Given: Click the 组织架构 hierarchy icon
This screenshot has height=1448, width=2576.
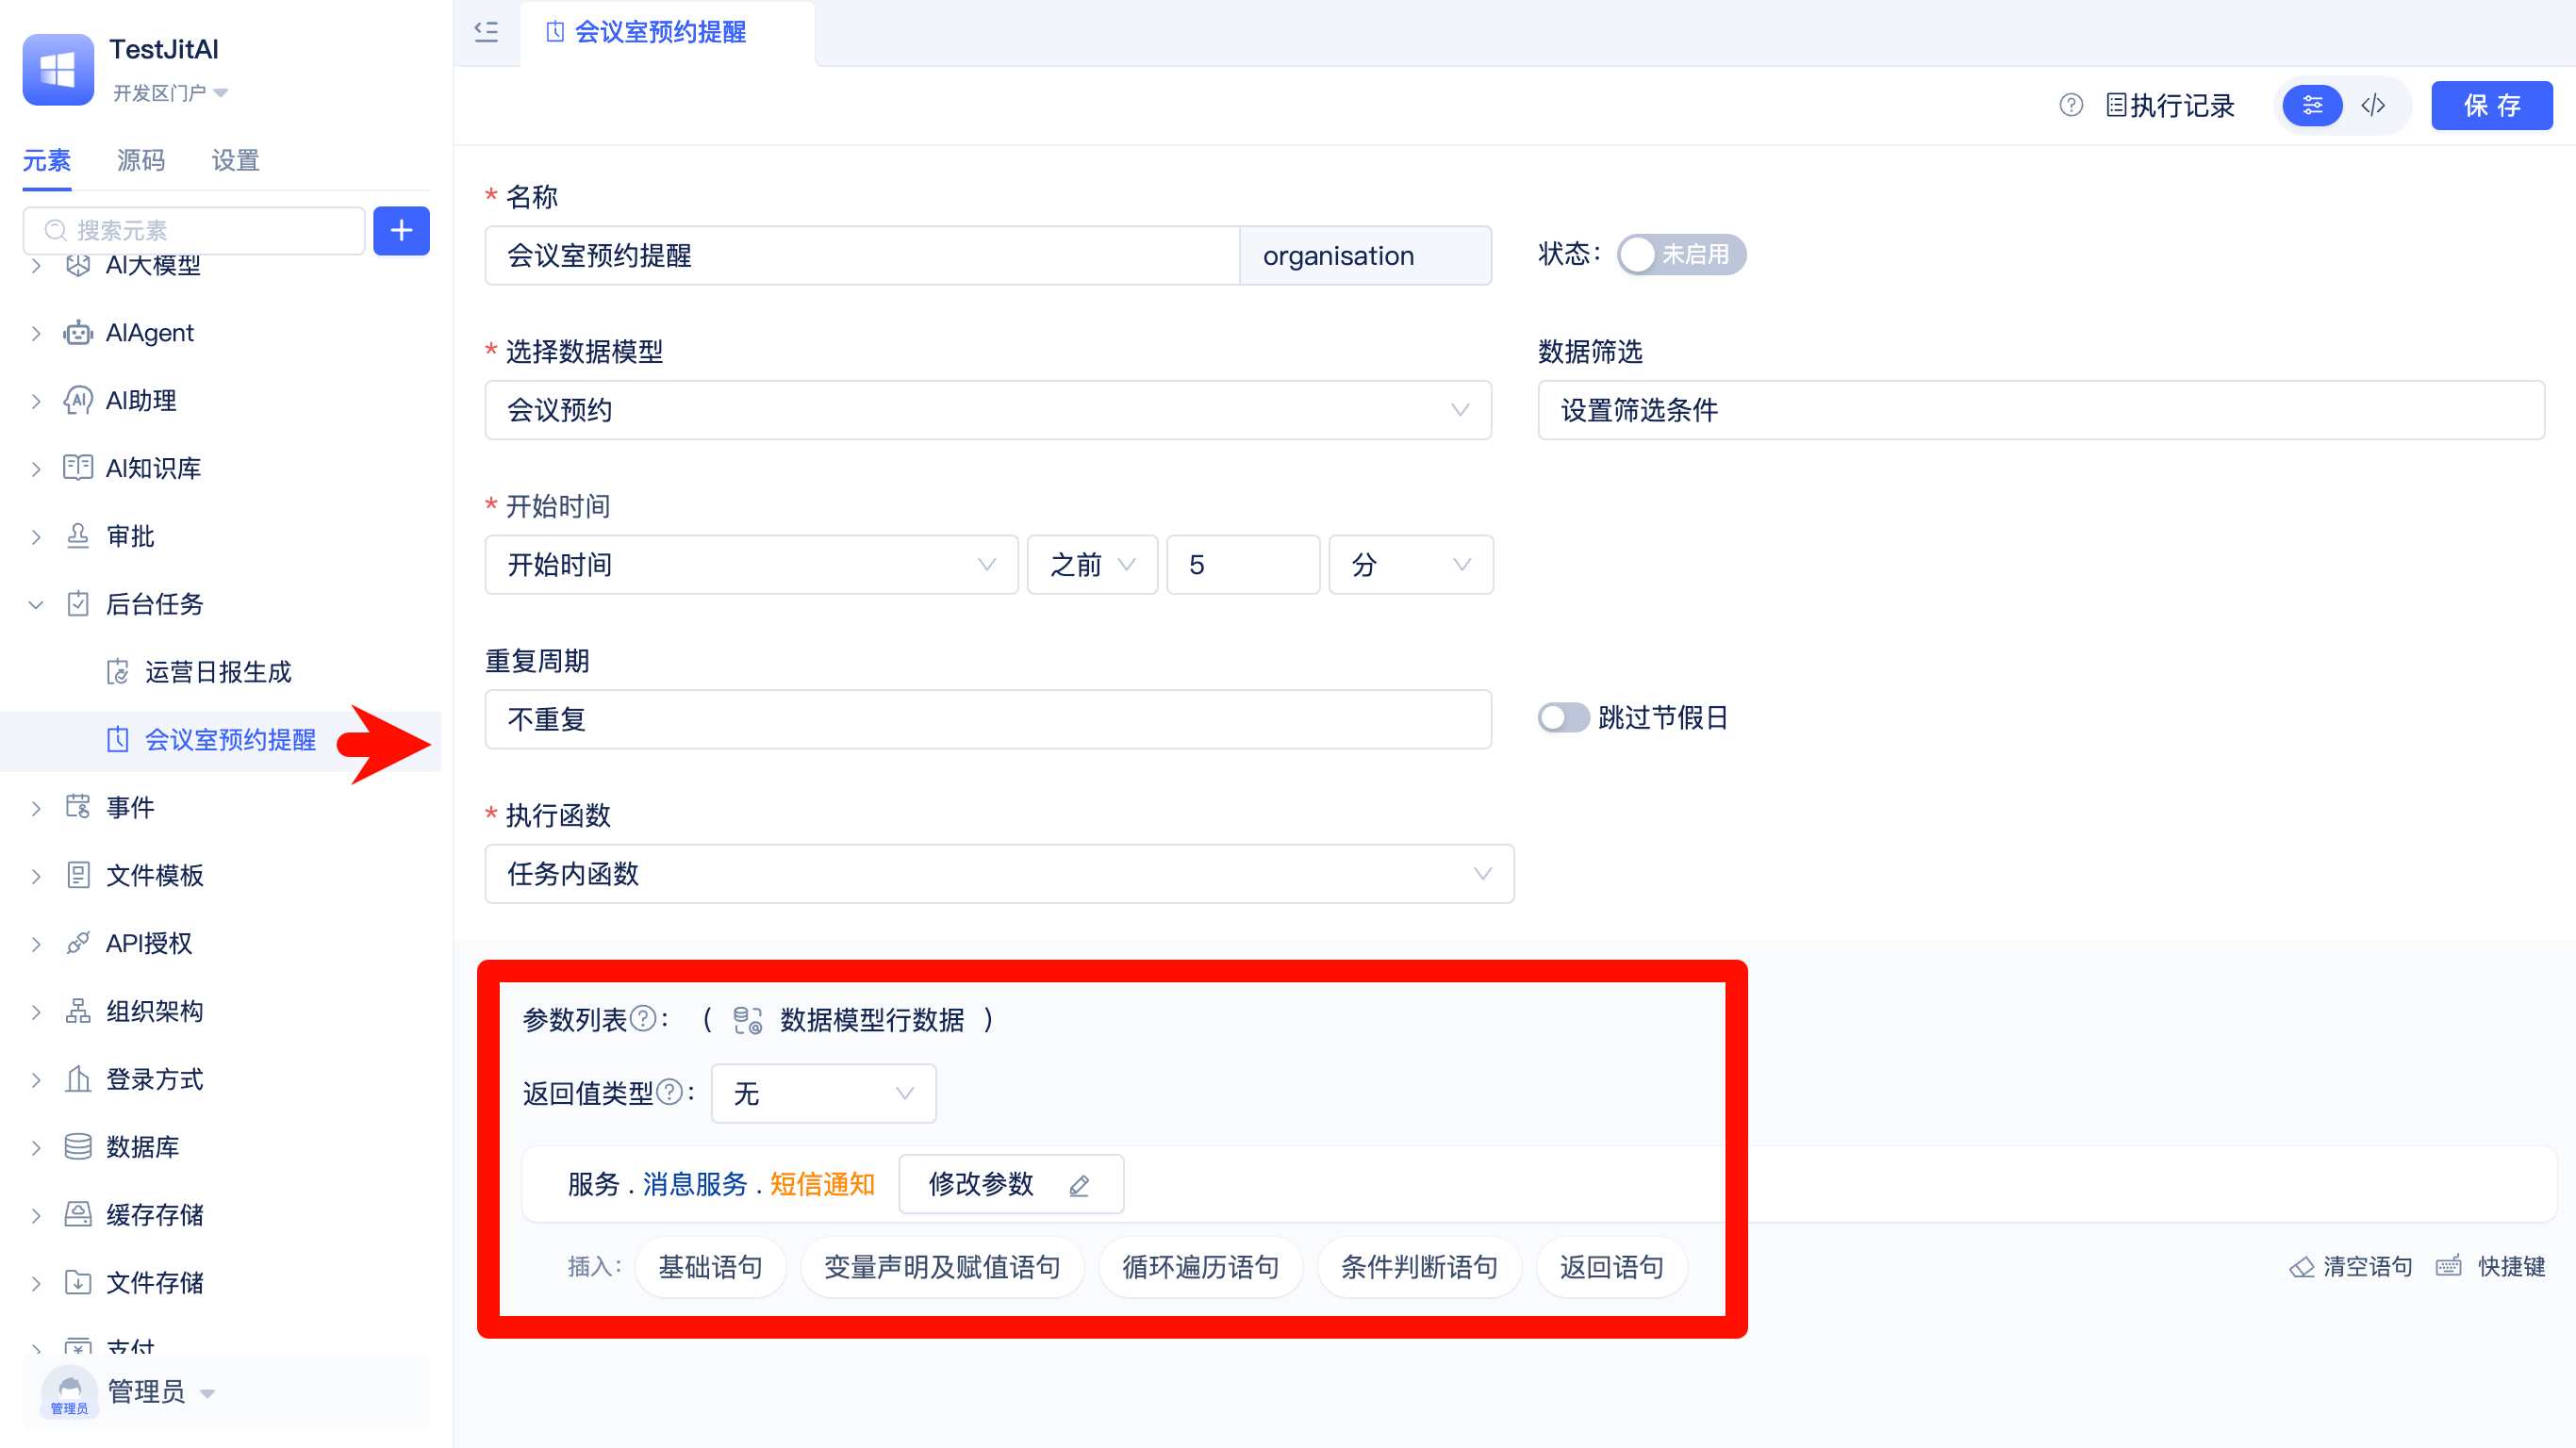Looking at the screenshot, I should coord(78,1011).
